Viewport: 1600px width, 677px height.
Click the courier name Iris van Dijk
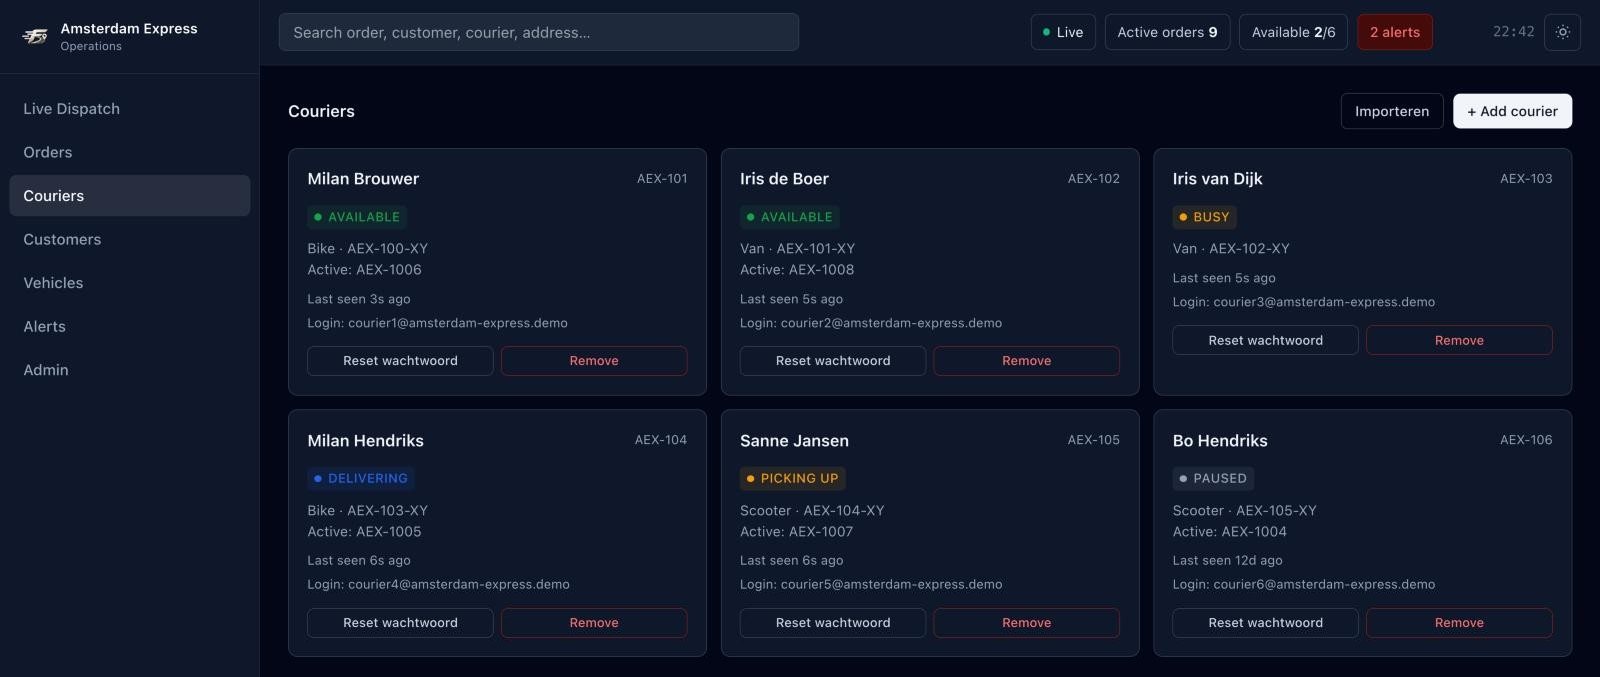click(x=1217, y=179)
